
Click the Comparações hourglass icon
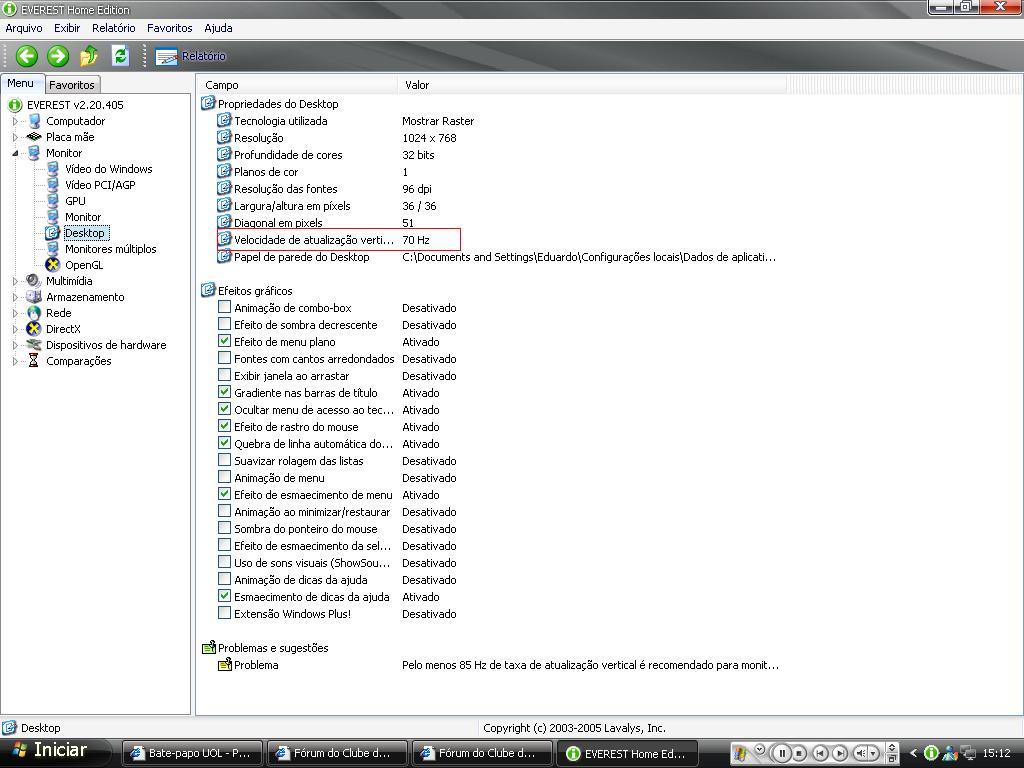point(33,361)
